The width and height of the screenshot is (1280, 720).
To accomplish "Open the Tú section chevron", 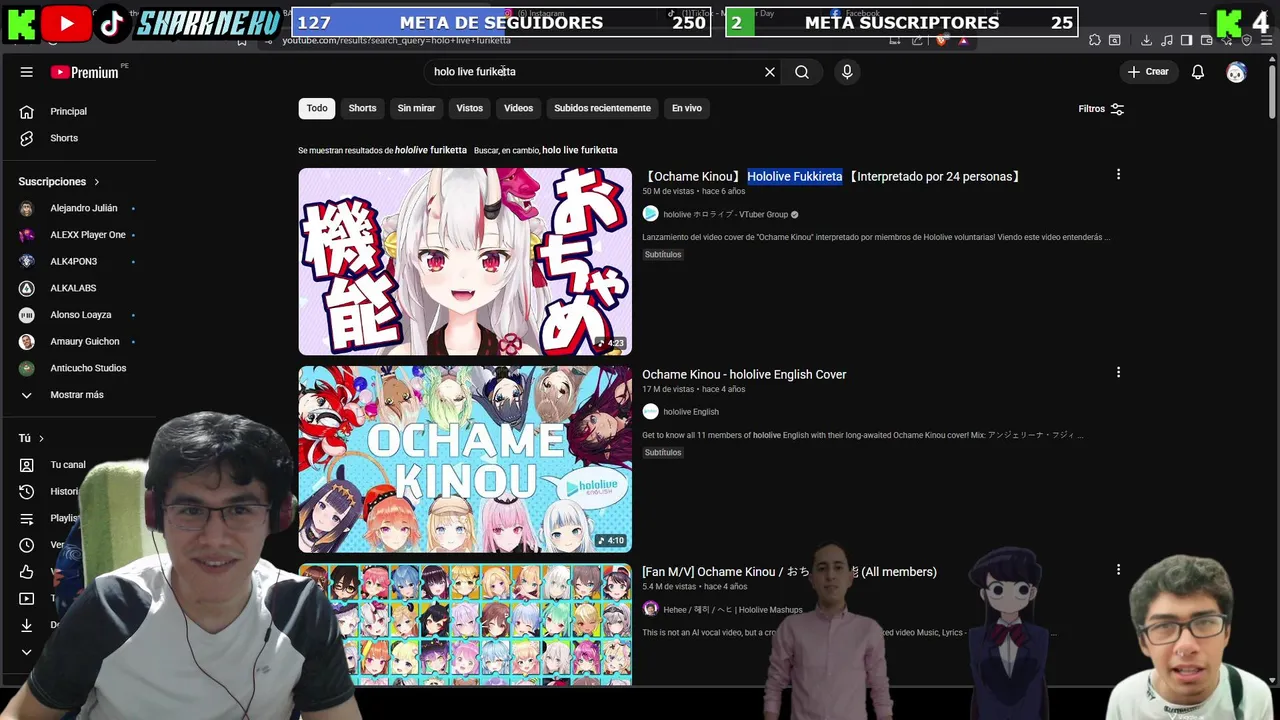I will [41, 438].
